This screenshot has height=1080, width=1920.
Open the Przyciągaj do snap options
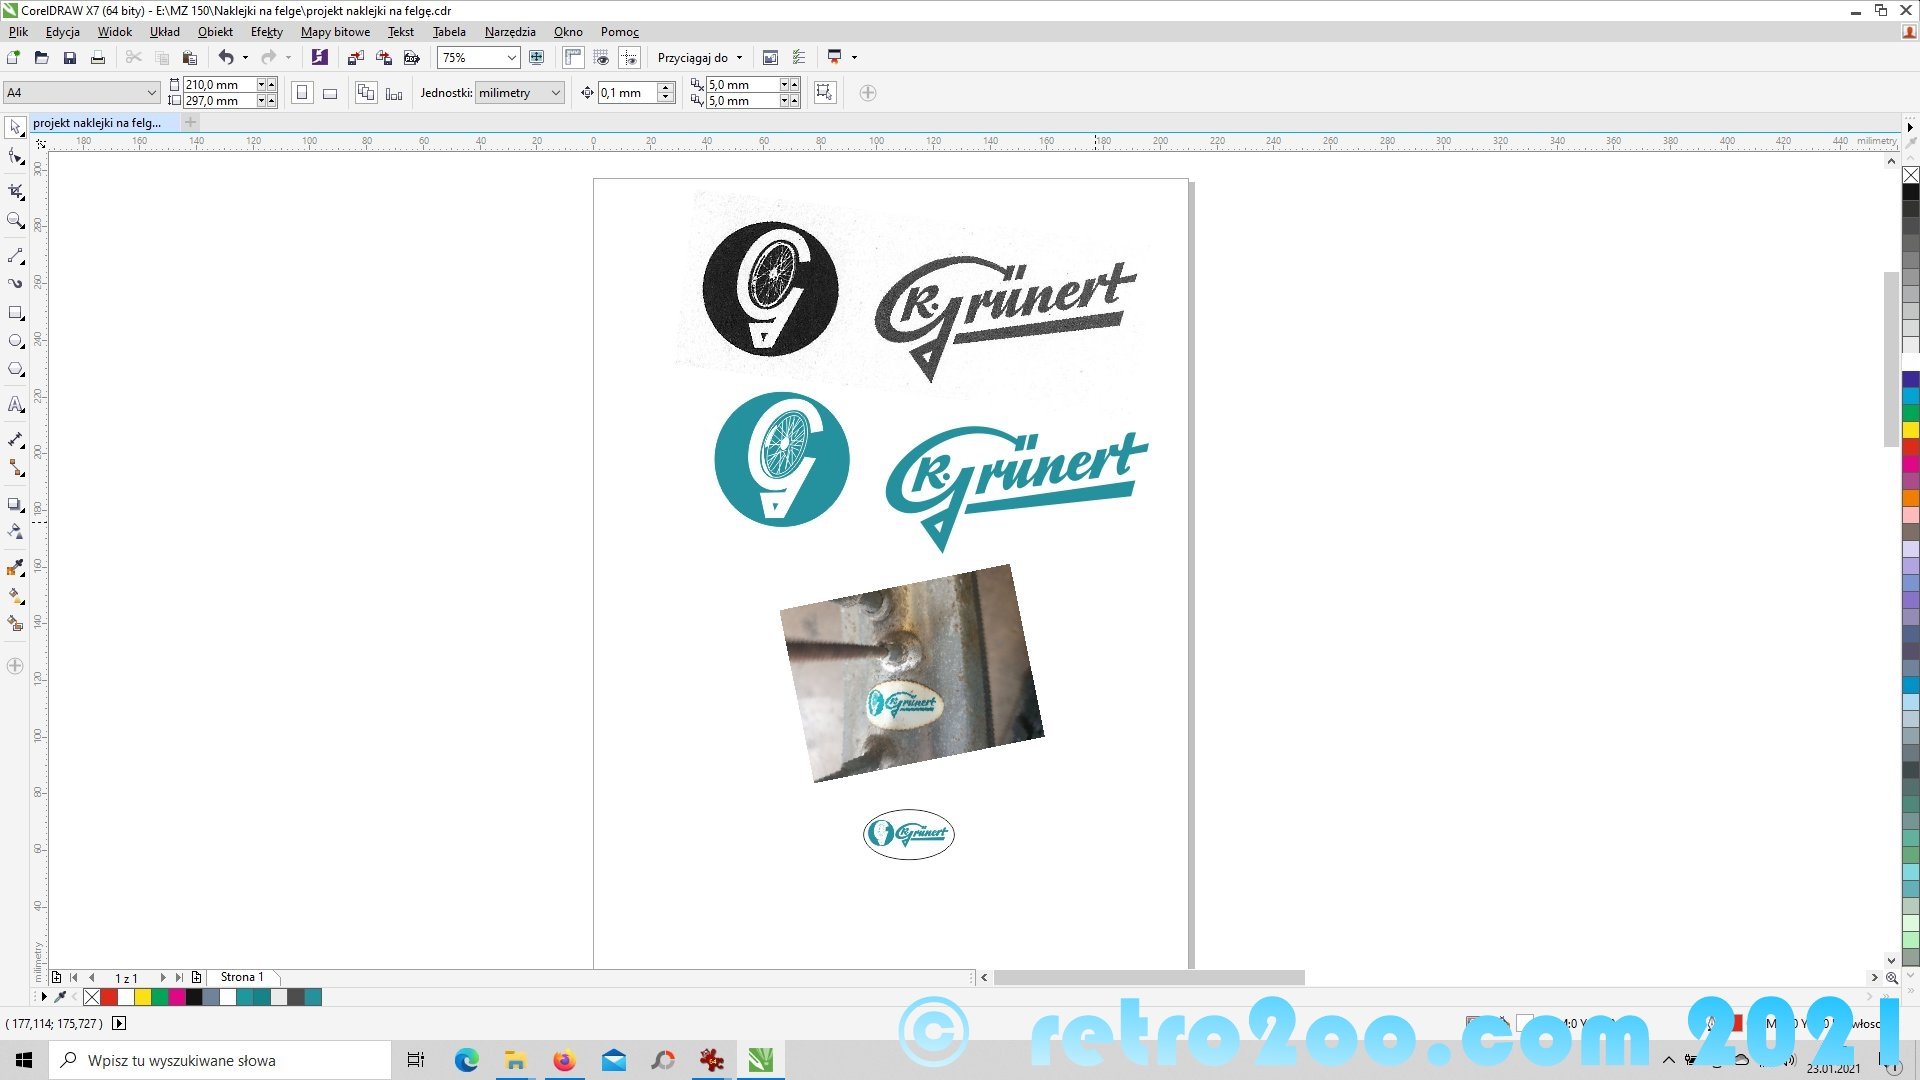point(699,58)
